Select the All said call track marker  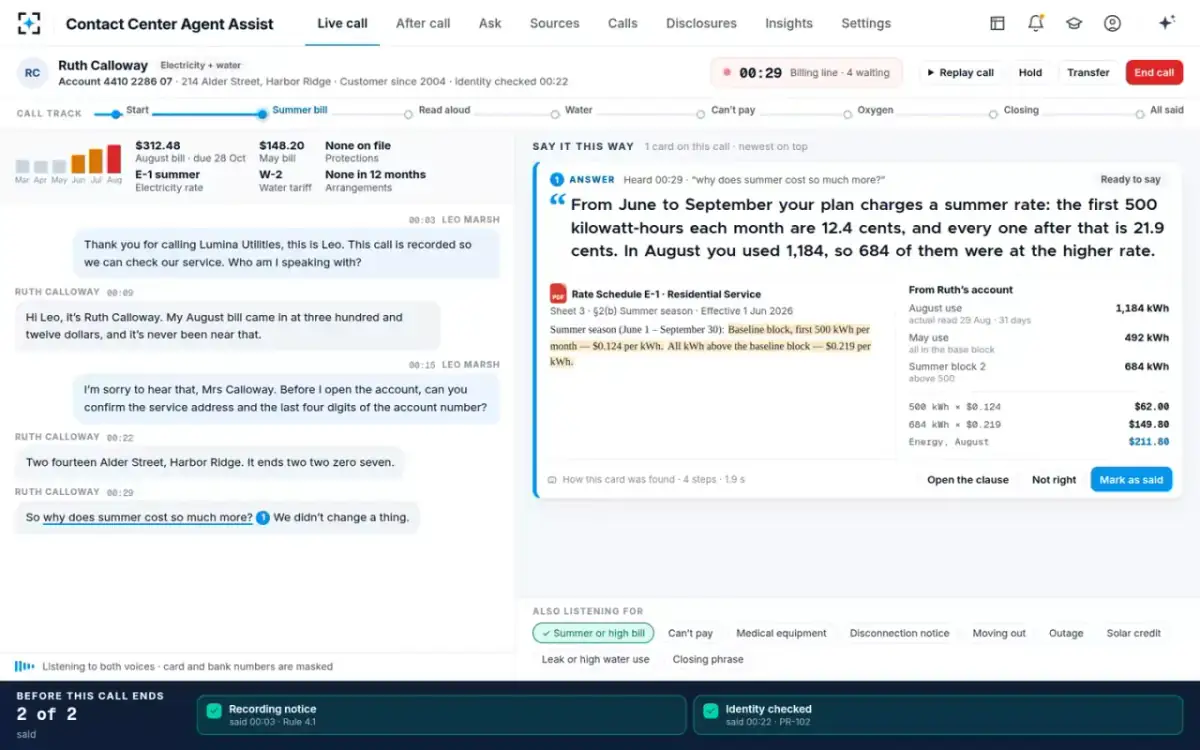1139,114
